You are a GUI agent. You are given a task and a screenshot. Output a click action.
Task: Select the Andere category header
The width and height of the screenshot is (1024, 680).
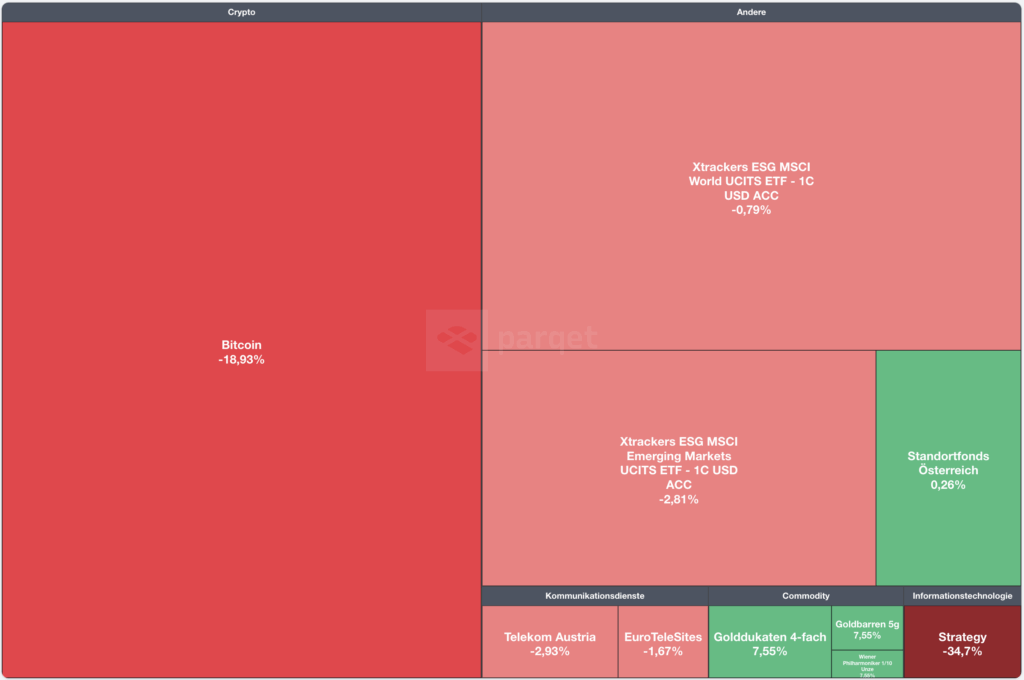[751, 12]
